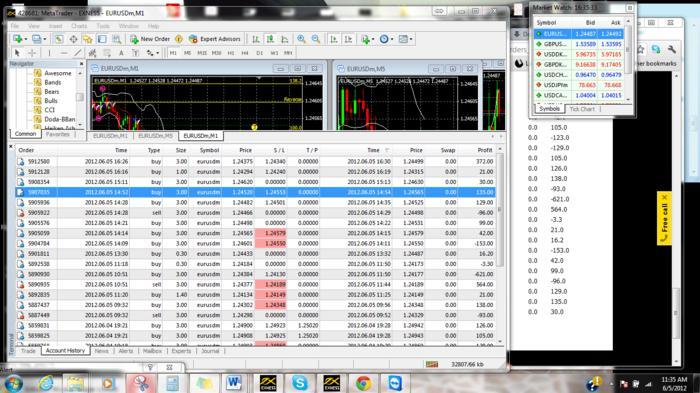700x393 pixels.
Task: Select GBPUS row in Market Watch
Action: coord(579,44)
